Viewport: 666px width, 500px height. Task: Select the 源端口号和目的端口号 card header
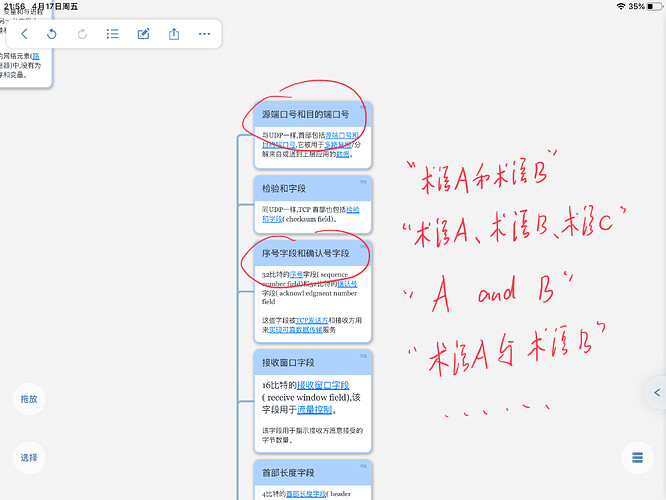click(313, 114)
